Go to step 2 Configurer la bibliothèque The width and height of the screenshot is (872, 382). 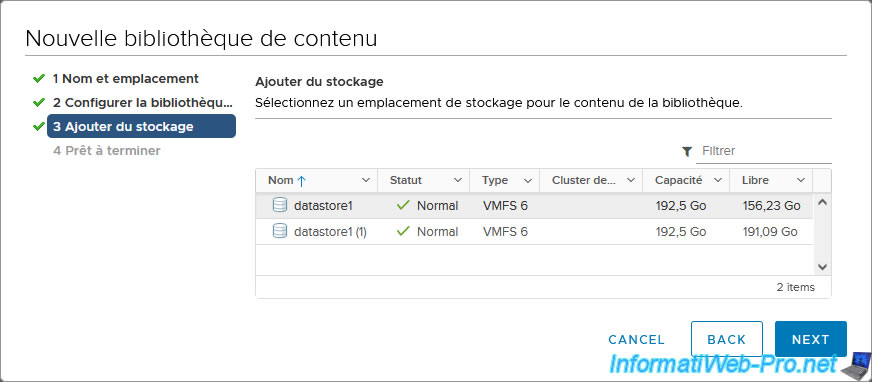tap(141, 103)
